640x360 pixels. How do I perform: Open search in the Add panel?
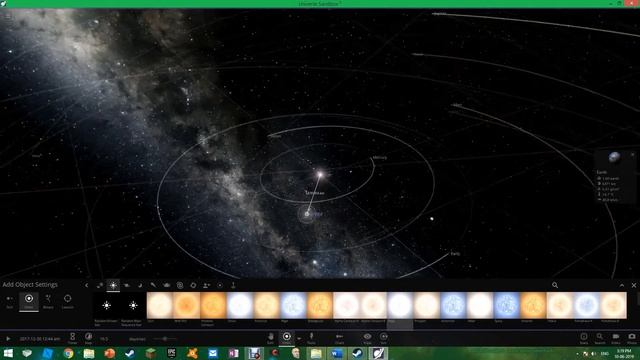(555, 285)
